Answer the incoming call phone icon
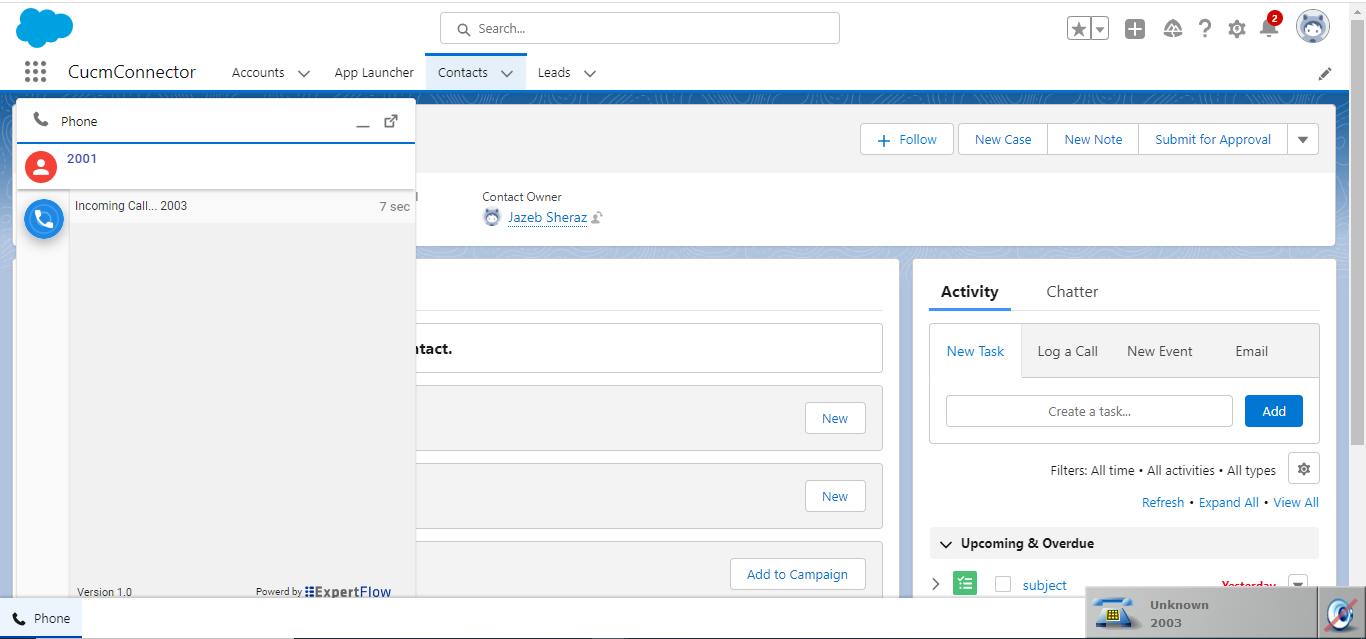 pyautogui.click(x=44, y=219)
